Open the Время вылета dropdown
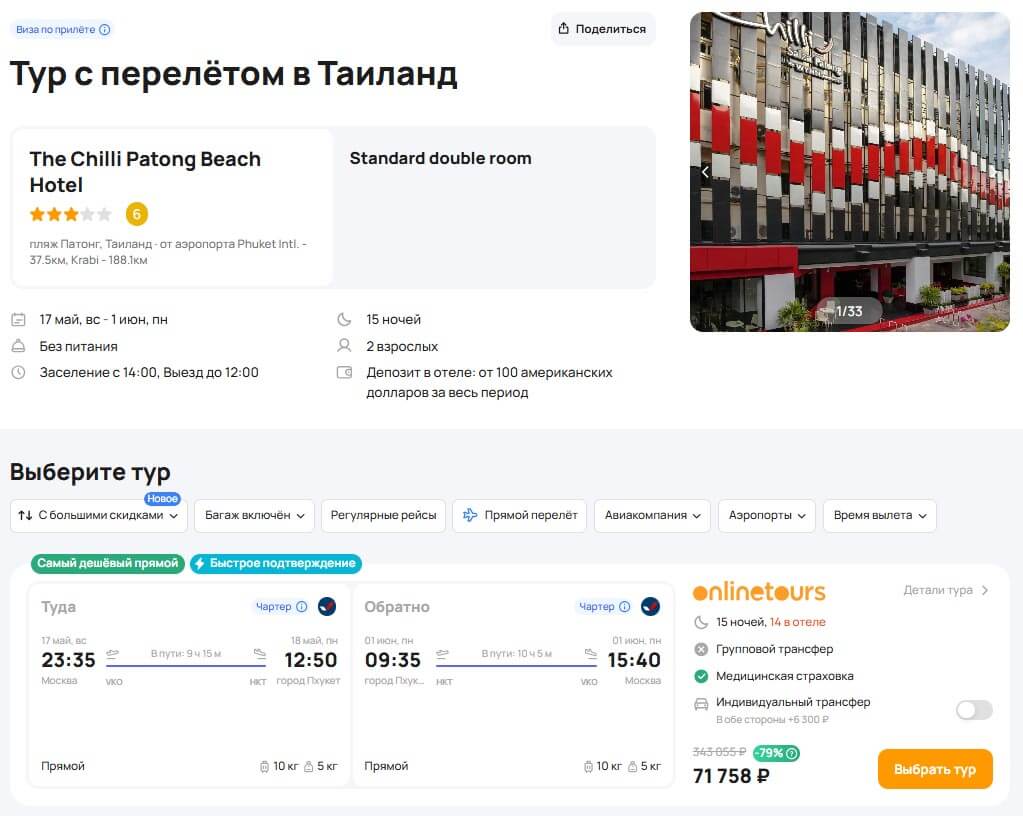The image size is (1023, 816). pyautogui.click(x=879, y=515)
